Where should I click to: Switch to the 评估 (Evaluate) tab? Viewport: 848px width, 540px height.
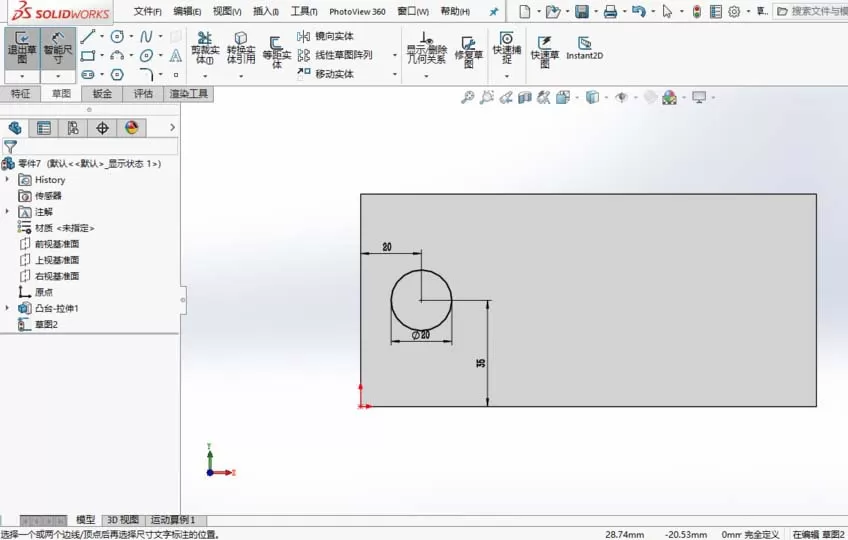pos(143,94)
